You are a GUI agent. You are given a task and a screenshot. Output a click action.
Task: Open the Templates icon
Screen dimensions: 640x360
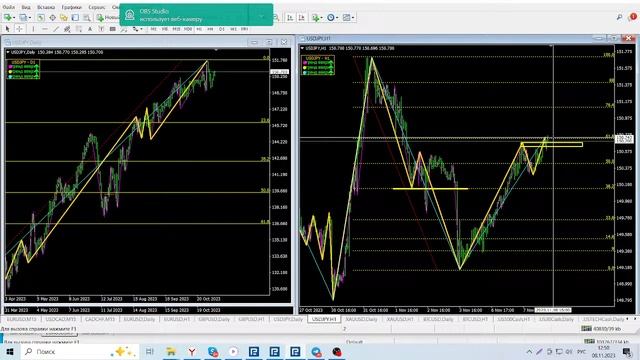click(x=347, y=18)
